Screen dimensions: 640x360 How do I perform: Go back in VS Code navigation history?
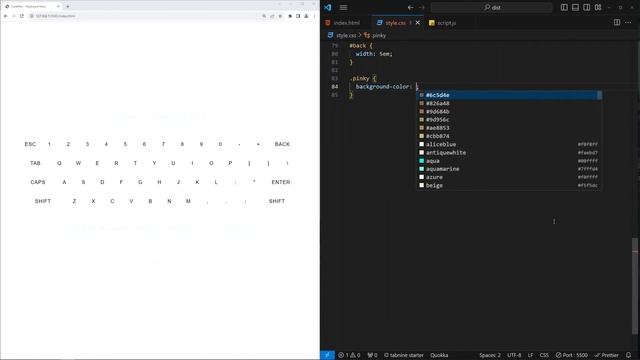pos(410,7)
